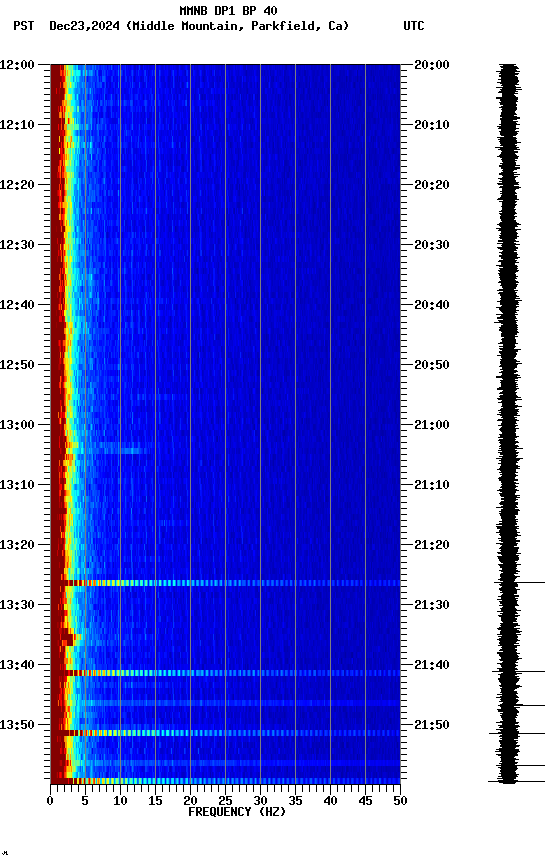Click '(Middle Mountain, Parkfield, Ca)' location text
Viewport: 552px width, 864px height.
237,26
